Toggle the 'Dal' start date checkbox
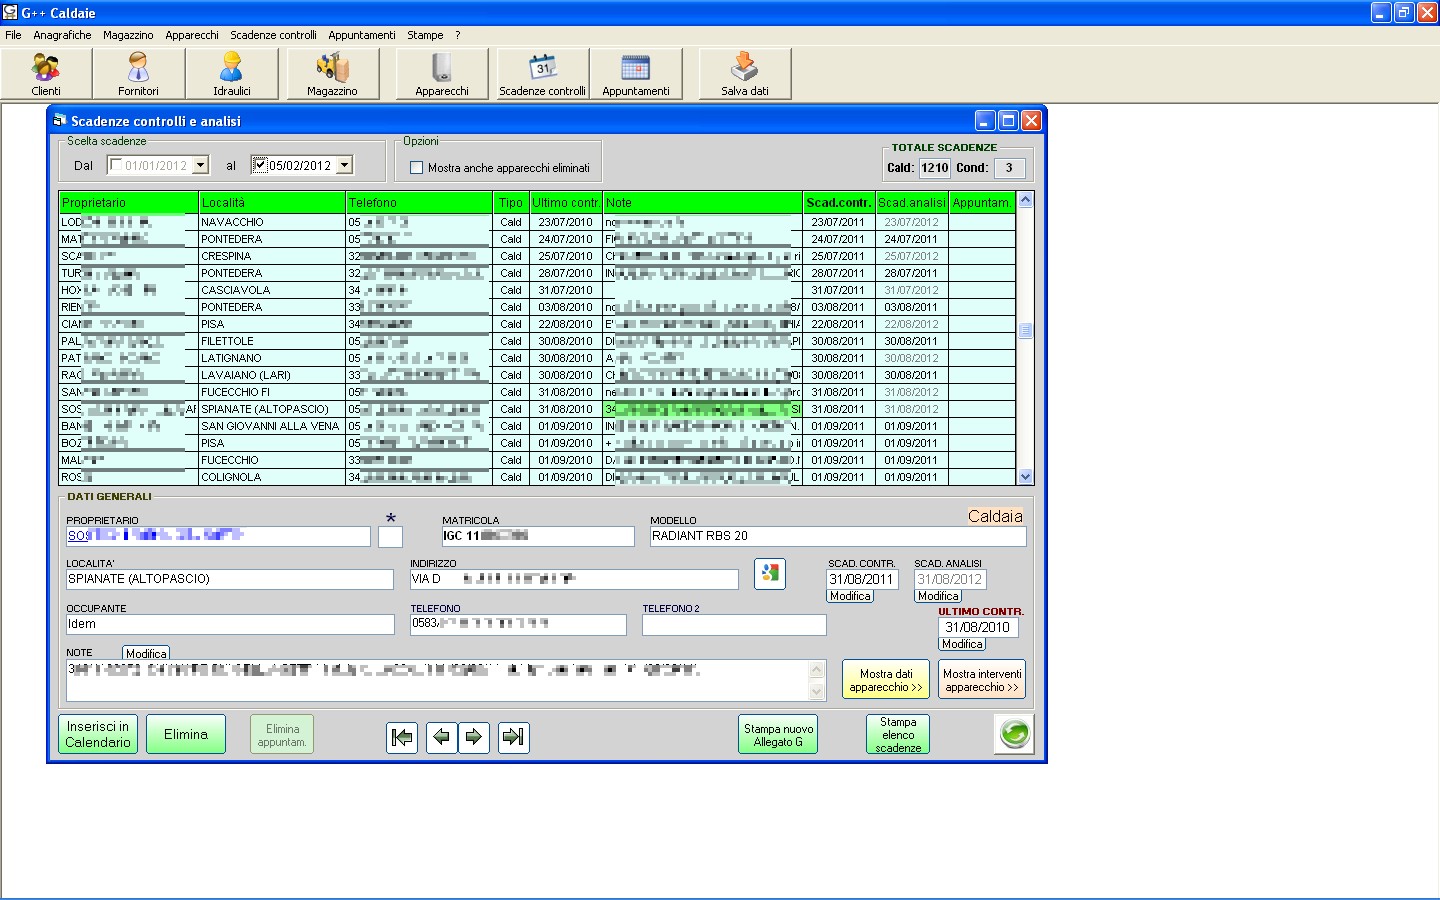This screenshot has height=900, width=1440. point(116,165)
